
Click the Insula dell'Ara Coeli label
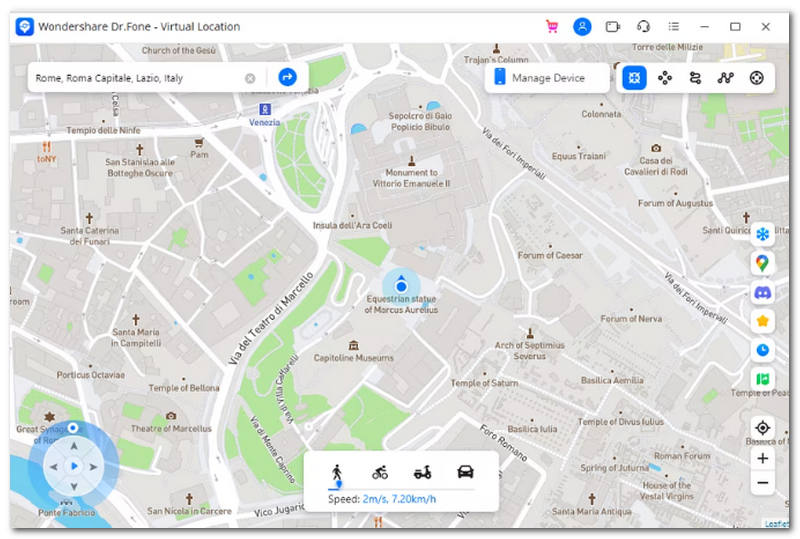pos(352,225)
